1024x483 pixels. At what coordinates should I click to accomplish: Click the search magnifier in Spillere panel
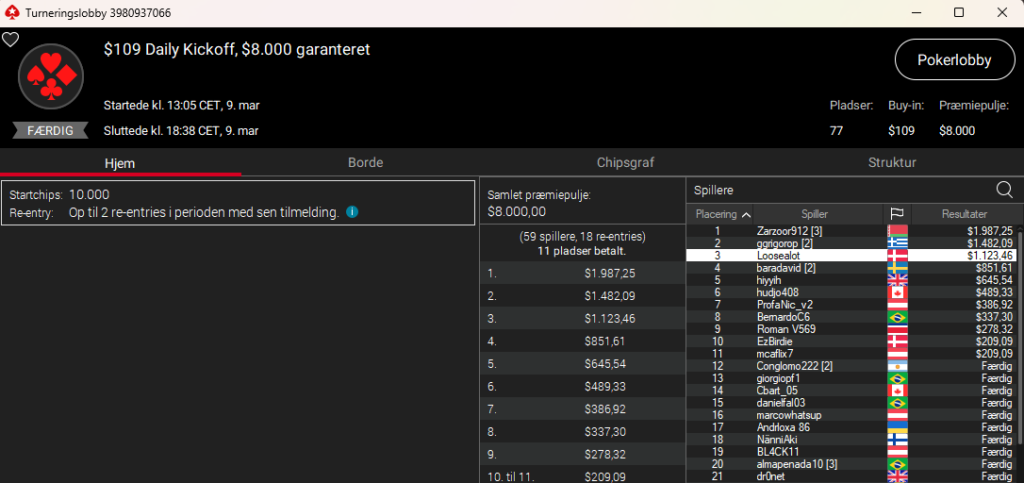[1004, 189]
